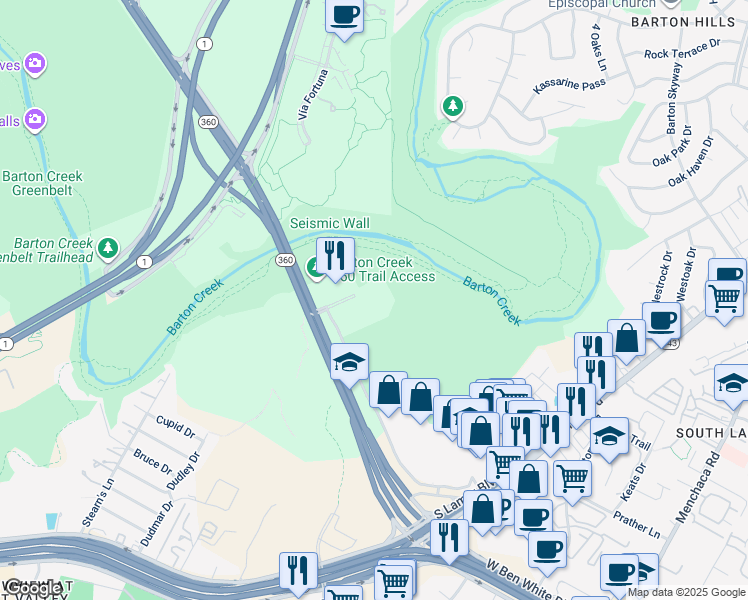Open the graduation cap marker left of Trail label
Image resolution: width=748 pixels, height=600 pixels.
(x=609, y=438)
